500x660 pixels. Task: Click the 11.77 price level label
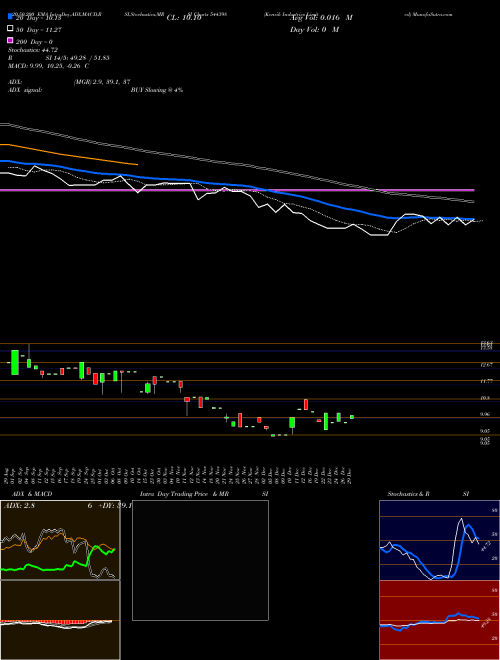coord(487,381)
